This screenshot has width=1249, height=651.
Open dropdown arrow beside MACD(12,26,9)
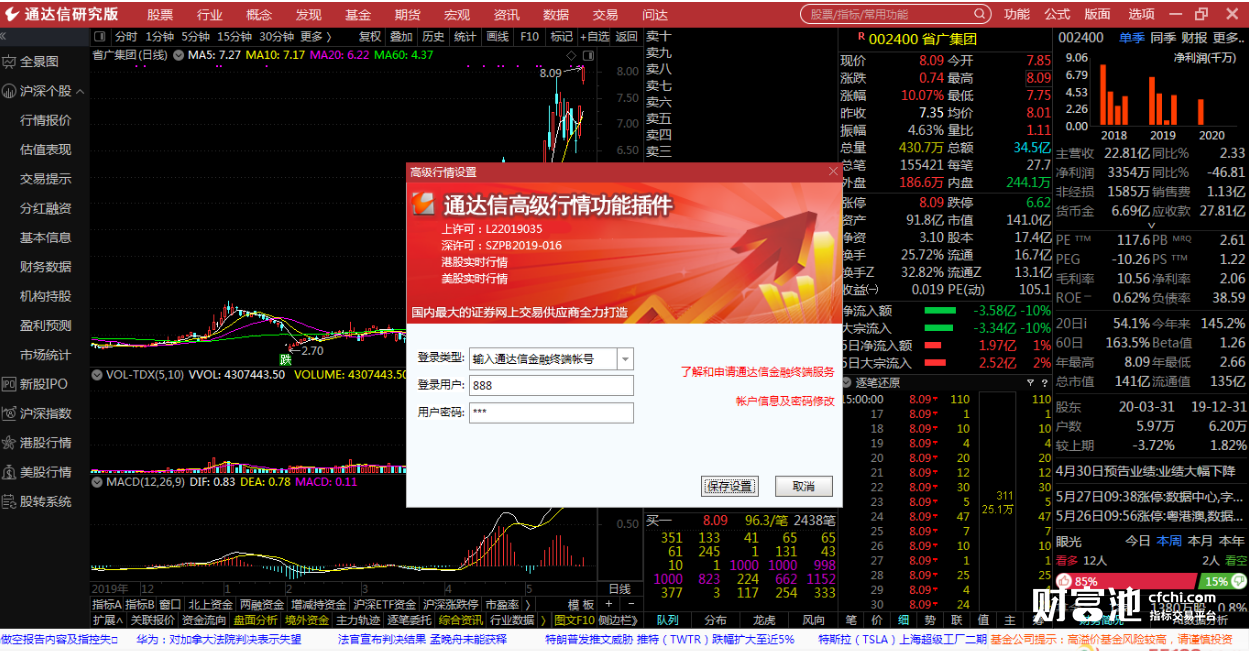pyautogui.click(x=98, y=482)
